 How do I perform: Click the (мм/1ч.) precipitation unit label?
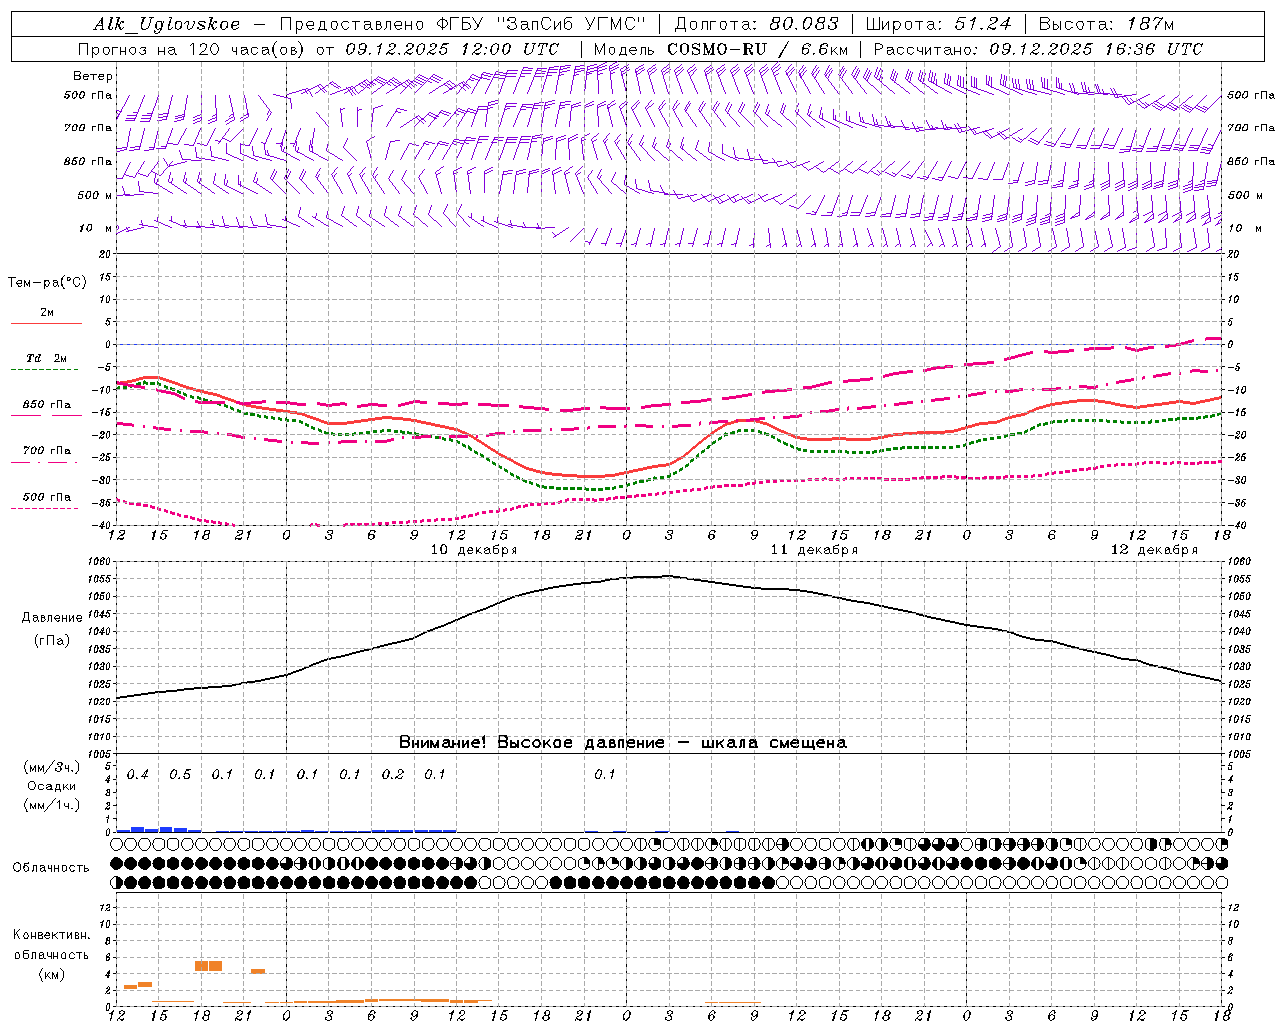(52, 805)
